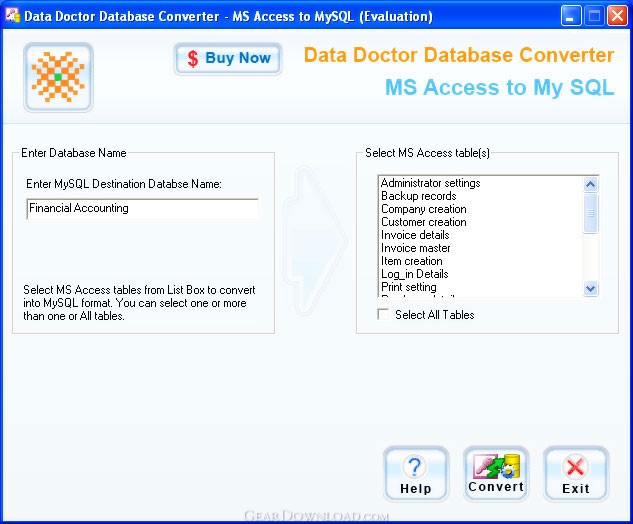The width and height of the screenshot is (633, 524).
Task: Select 'Invoice details' in the table list
Action: pyautogui.click(x=481, y=235)
